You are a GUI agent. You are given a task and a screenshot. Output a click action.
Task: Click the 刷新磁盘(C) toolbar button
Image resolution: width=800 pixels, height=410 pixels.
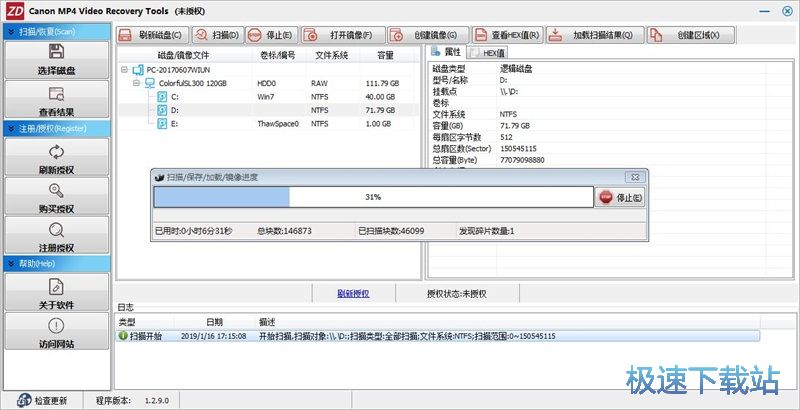pyautogui.click(x=151, y=35)
